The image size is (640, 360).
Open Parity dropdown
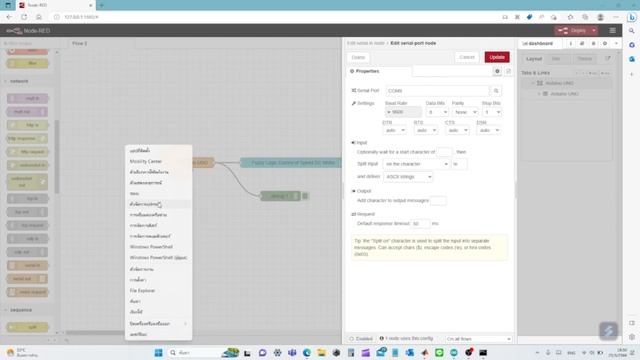point(465,112)
